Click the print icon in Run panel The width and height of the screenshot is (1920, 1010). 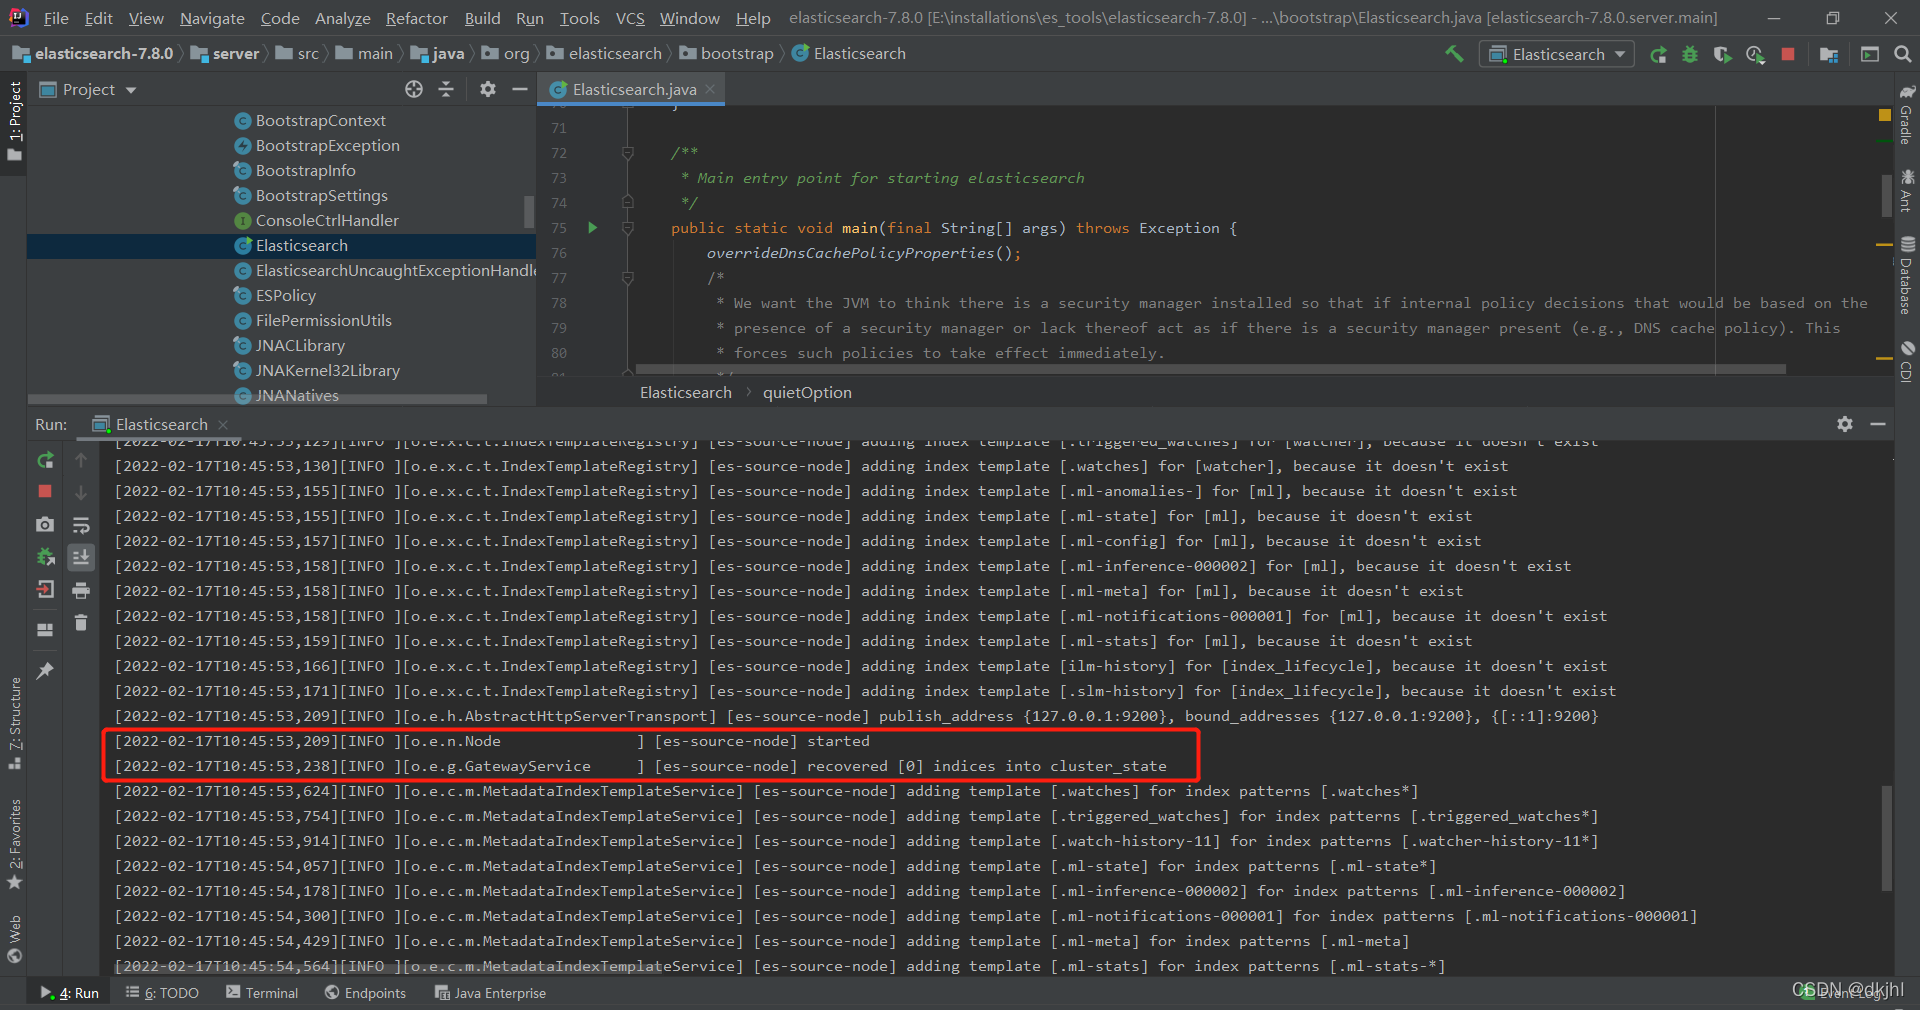click(81, 590)
